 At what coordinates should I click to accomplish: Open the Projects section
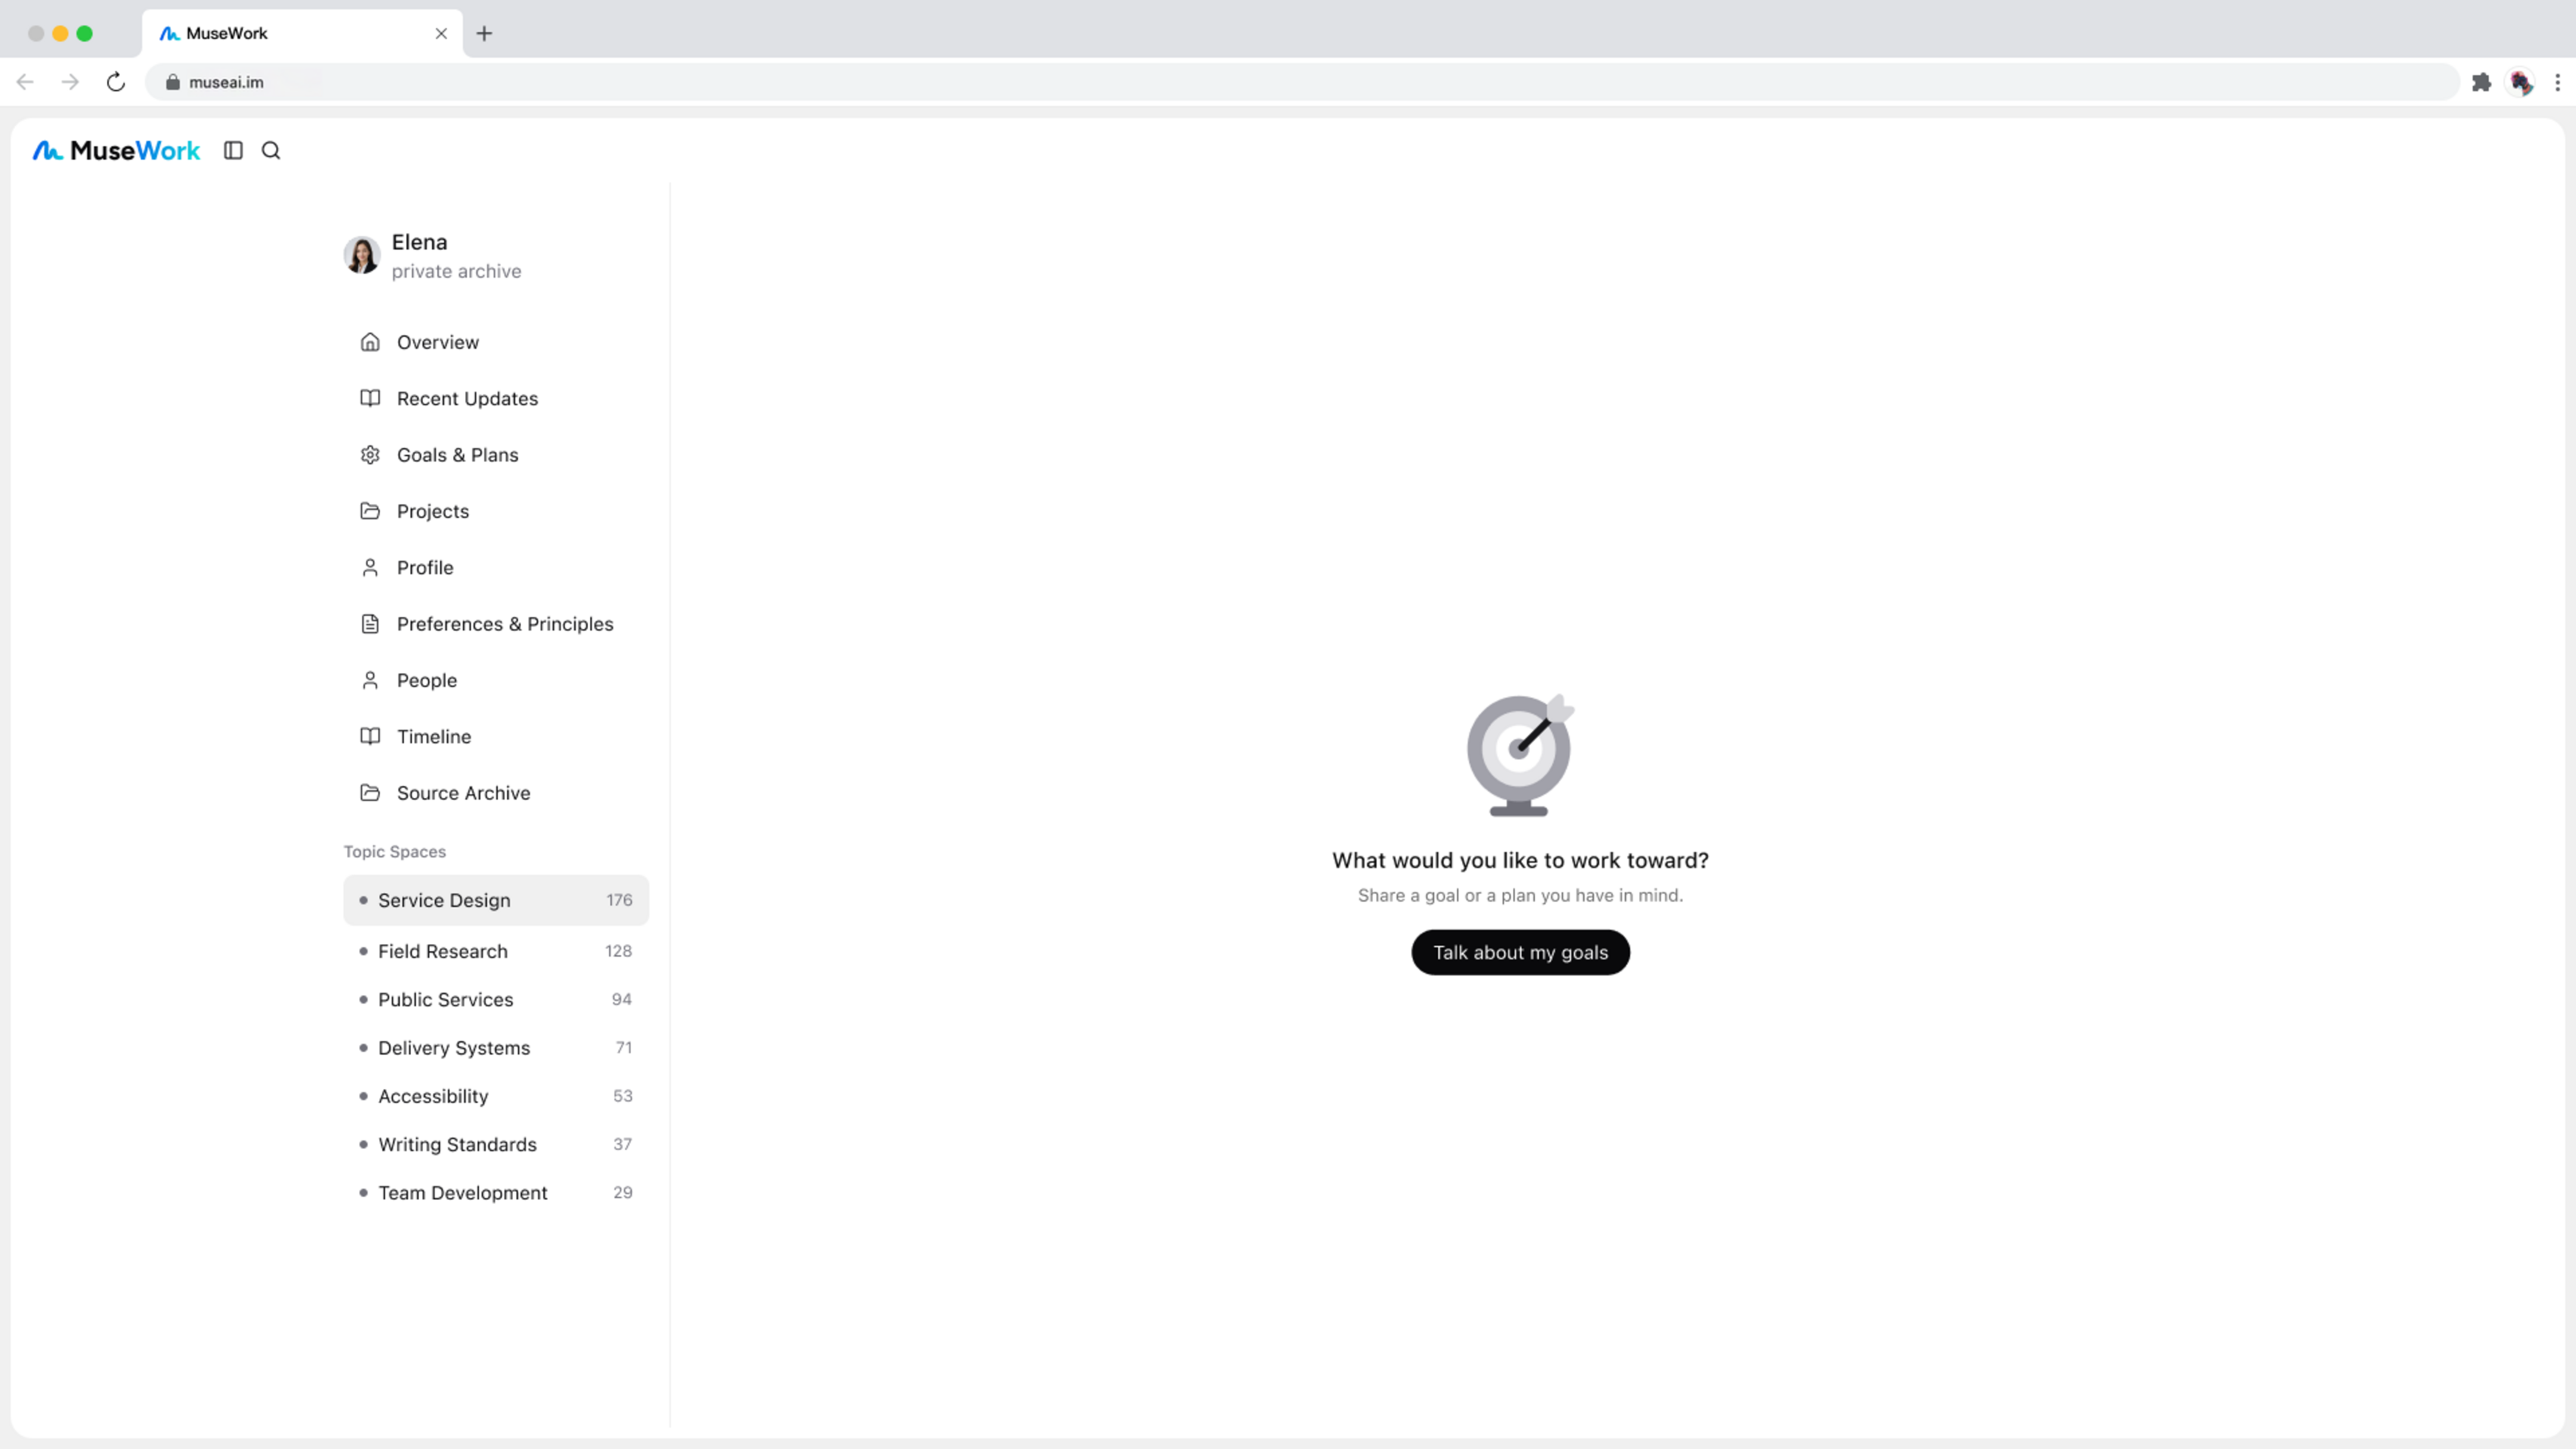click(x=496, y=511)
